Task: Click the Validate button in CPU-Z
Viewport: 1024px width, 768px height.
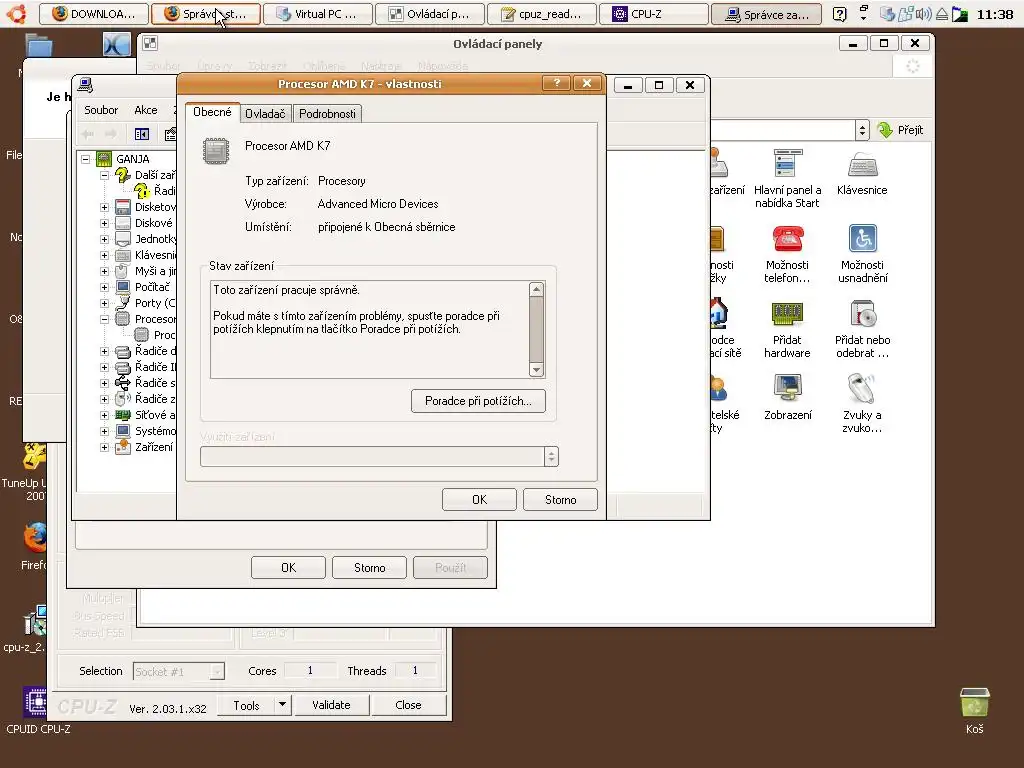Action: point(331,705)
